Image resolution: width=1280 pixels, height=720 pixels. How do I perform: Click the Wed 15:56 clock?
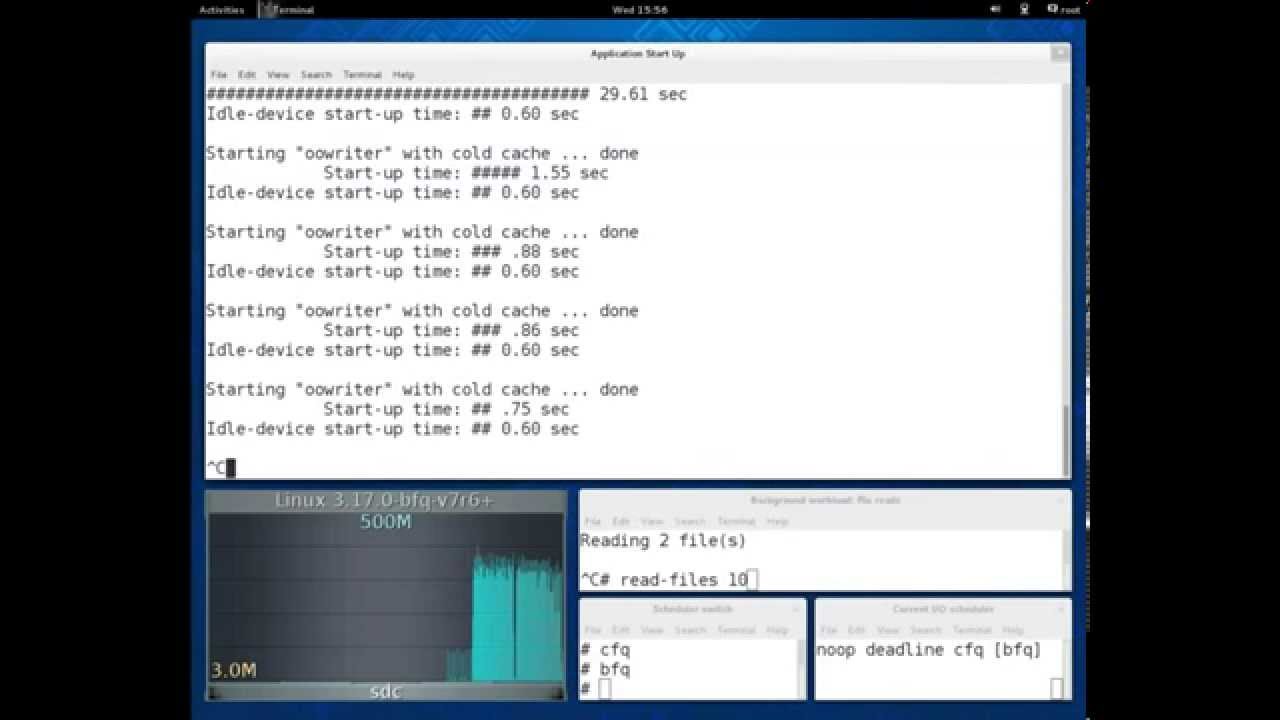click(x=639, y=10)
